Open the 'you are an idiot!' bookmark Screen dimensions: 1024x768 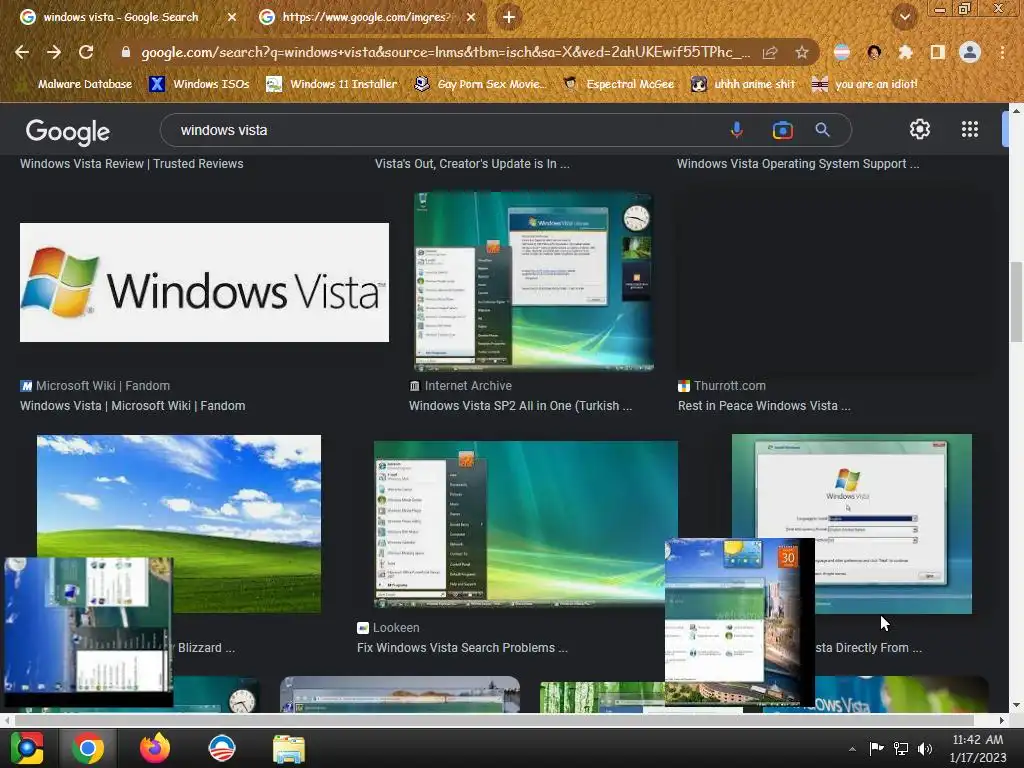865,84
